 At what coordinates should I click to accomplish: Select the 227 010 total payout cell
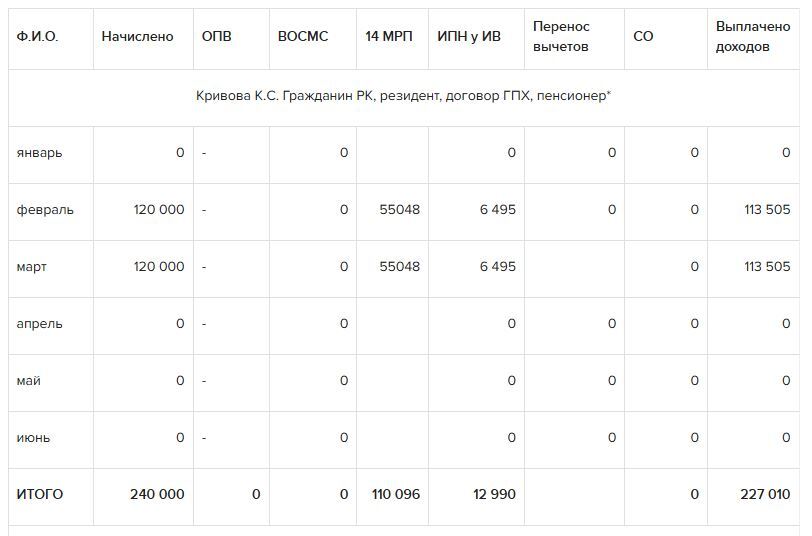(765, 495)
